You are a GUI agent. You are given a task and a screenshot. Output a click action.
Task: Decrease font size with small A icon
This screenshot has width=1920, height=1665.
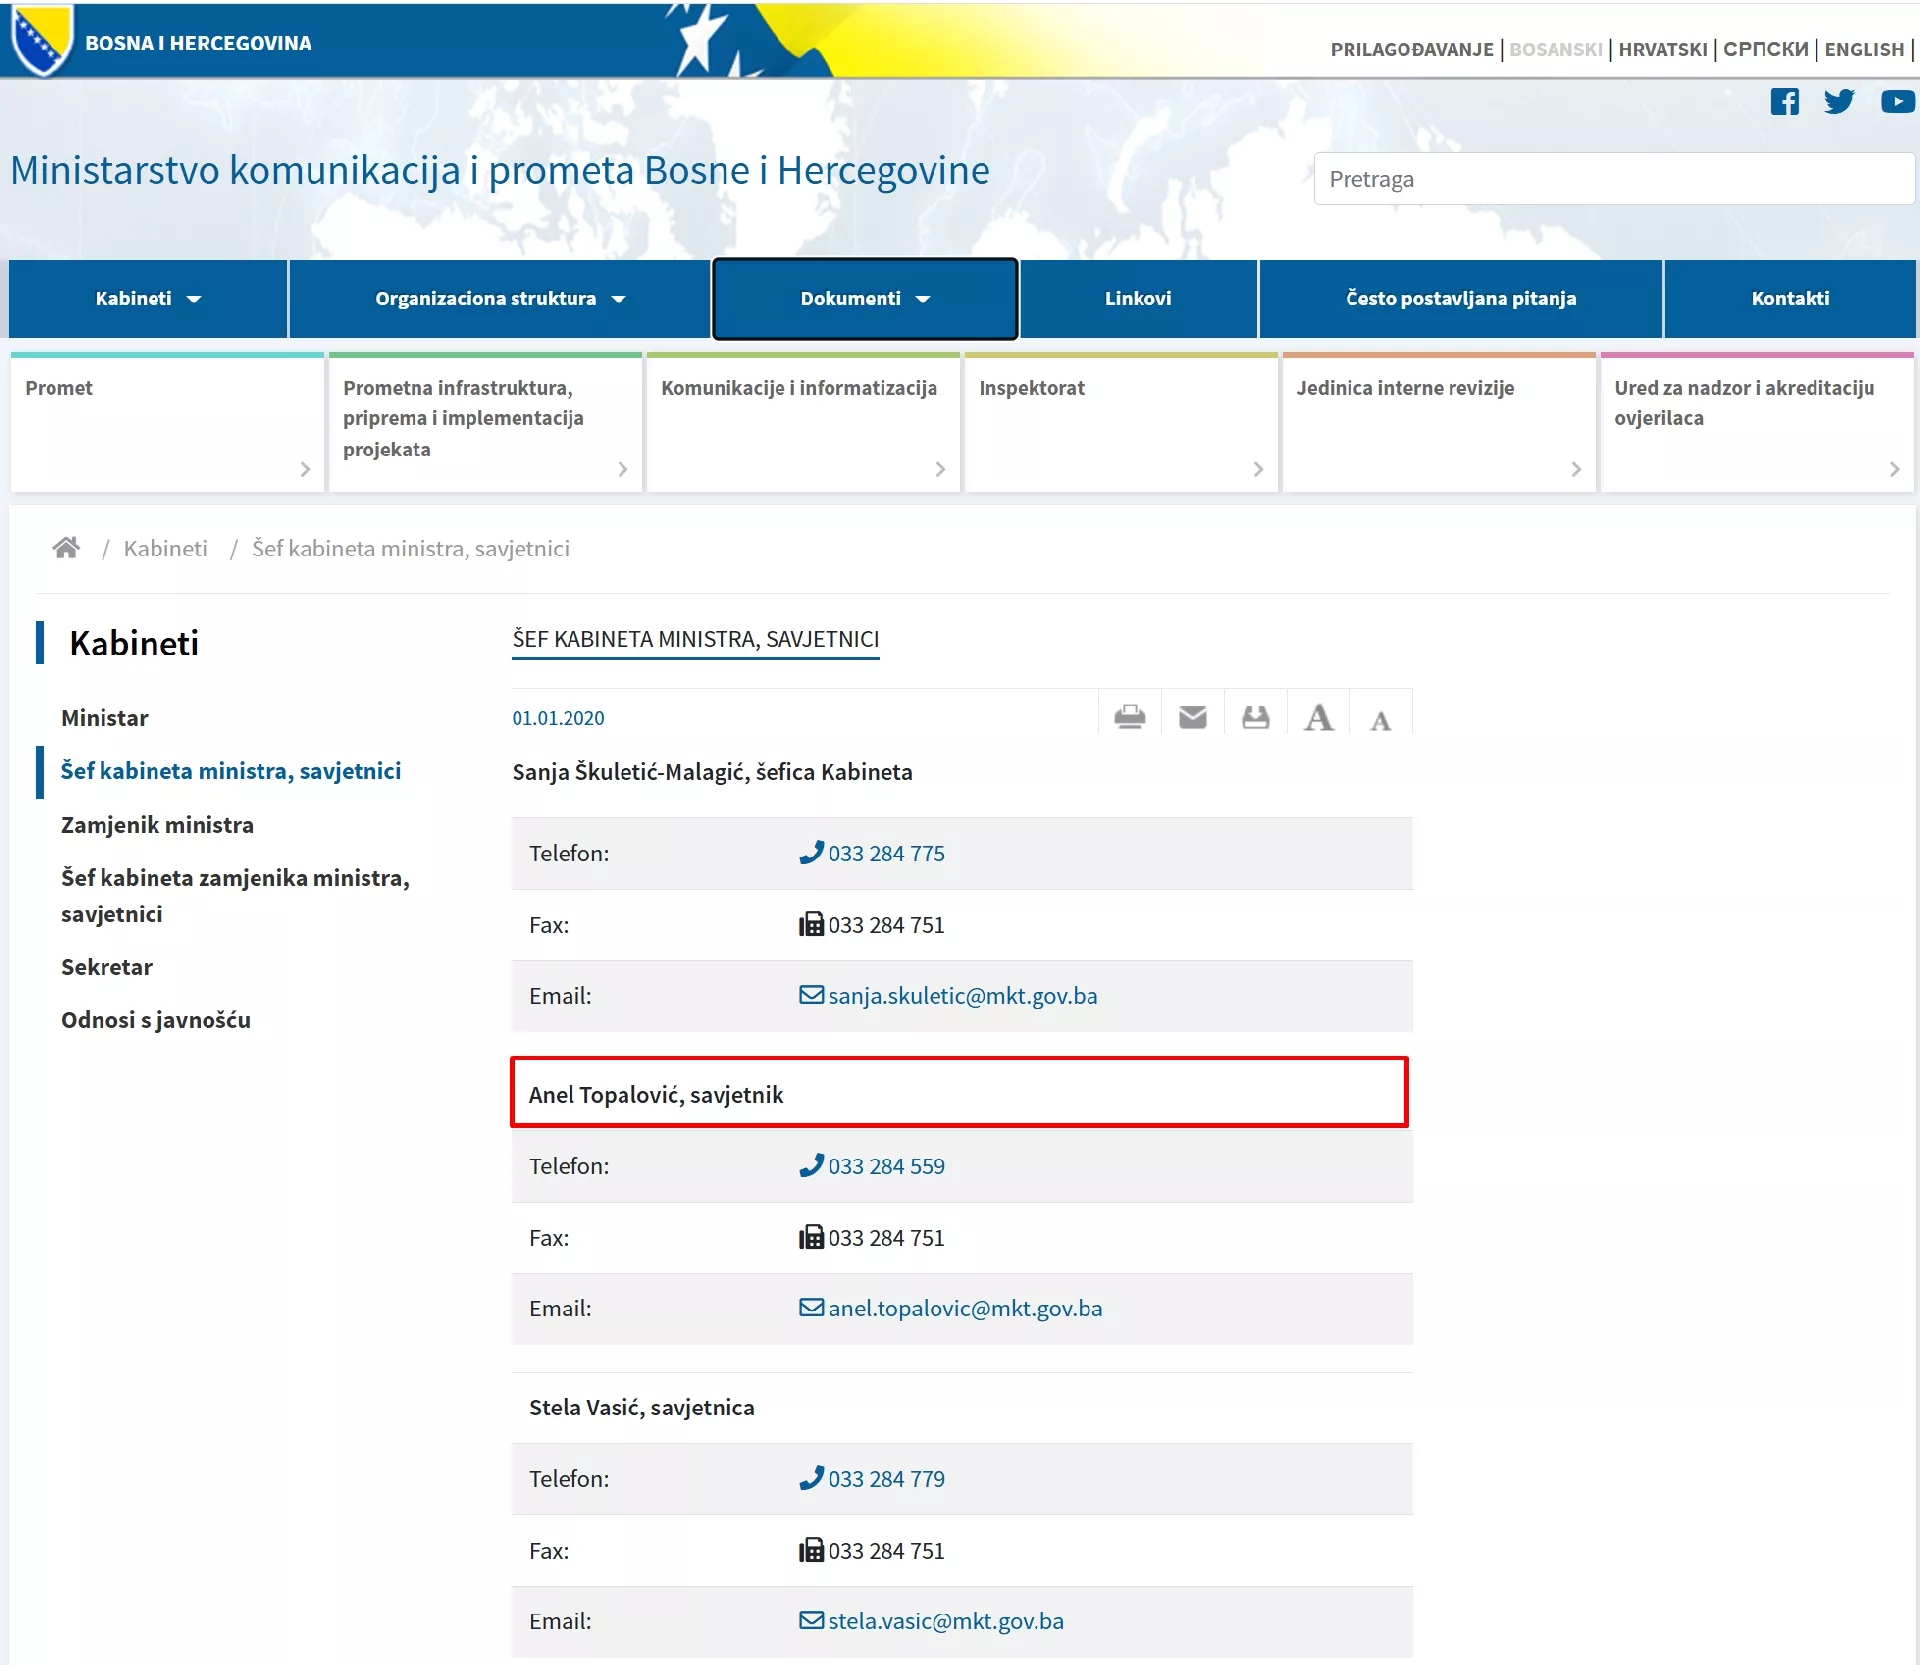1380,720
